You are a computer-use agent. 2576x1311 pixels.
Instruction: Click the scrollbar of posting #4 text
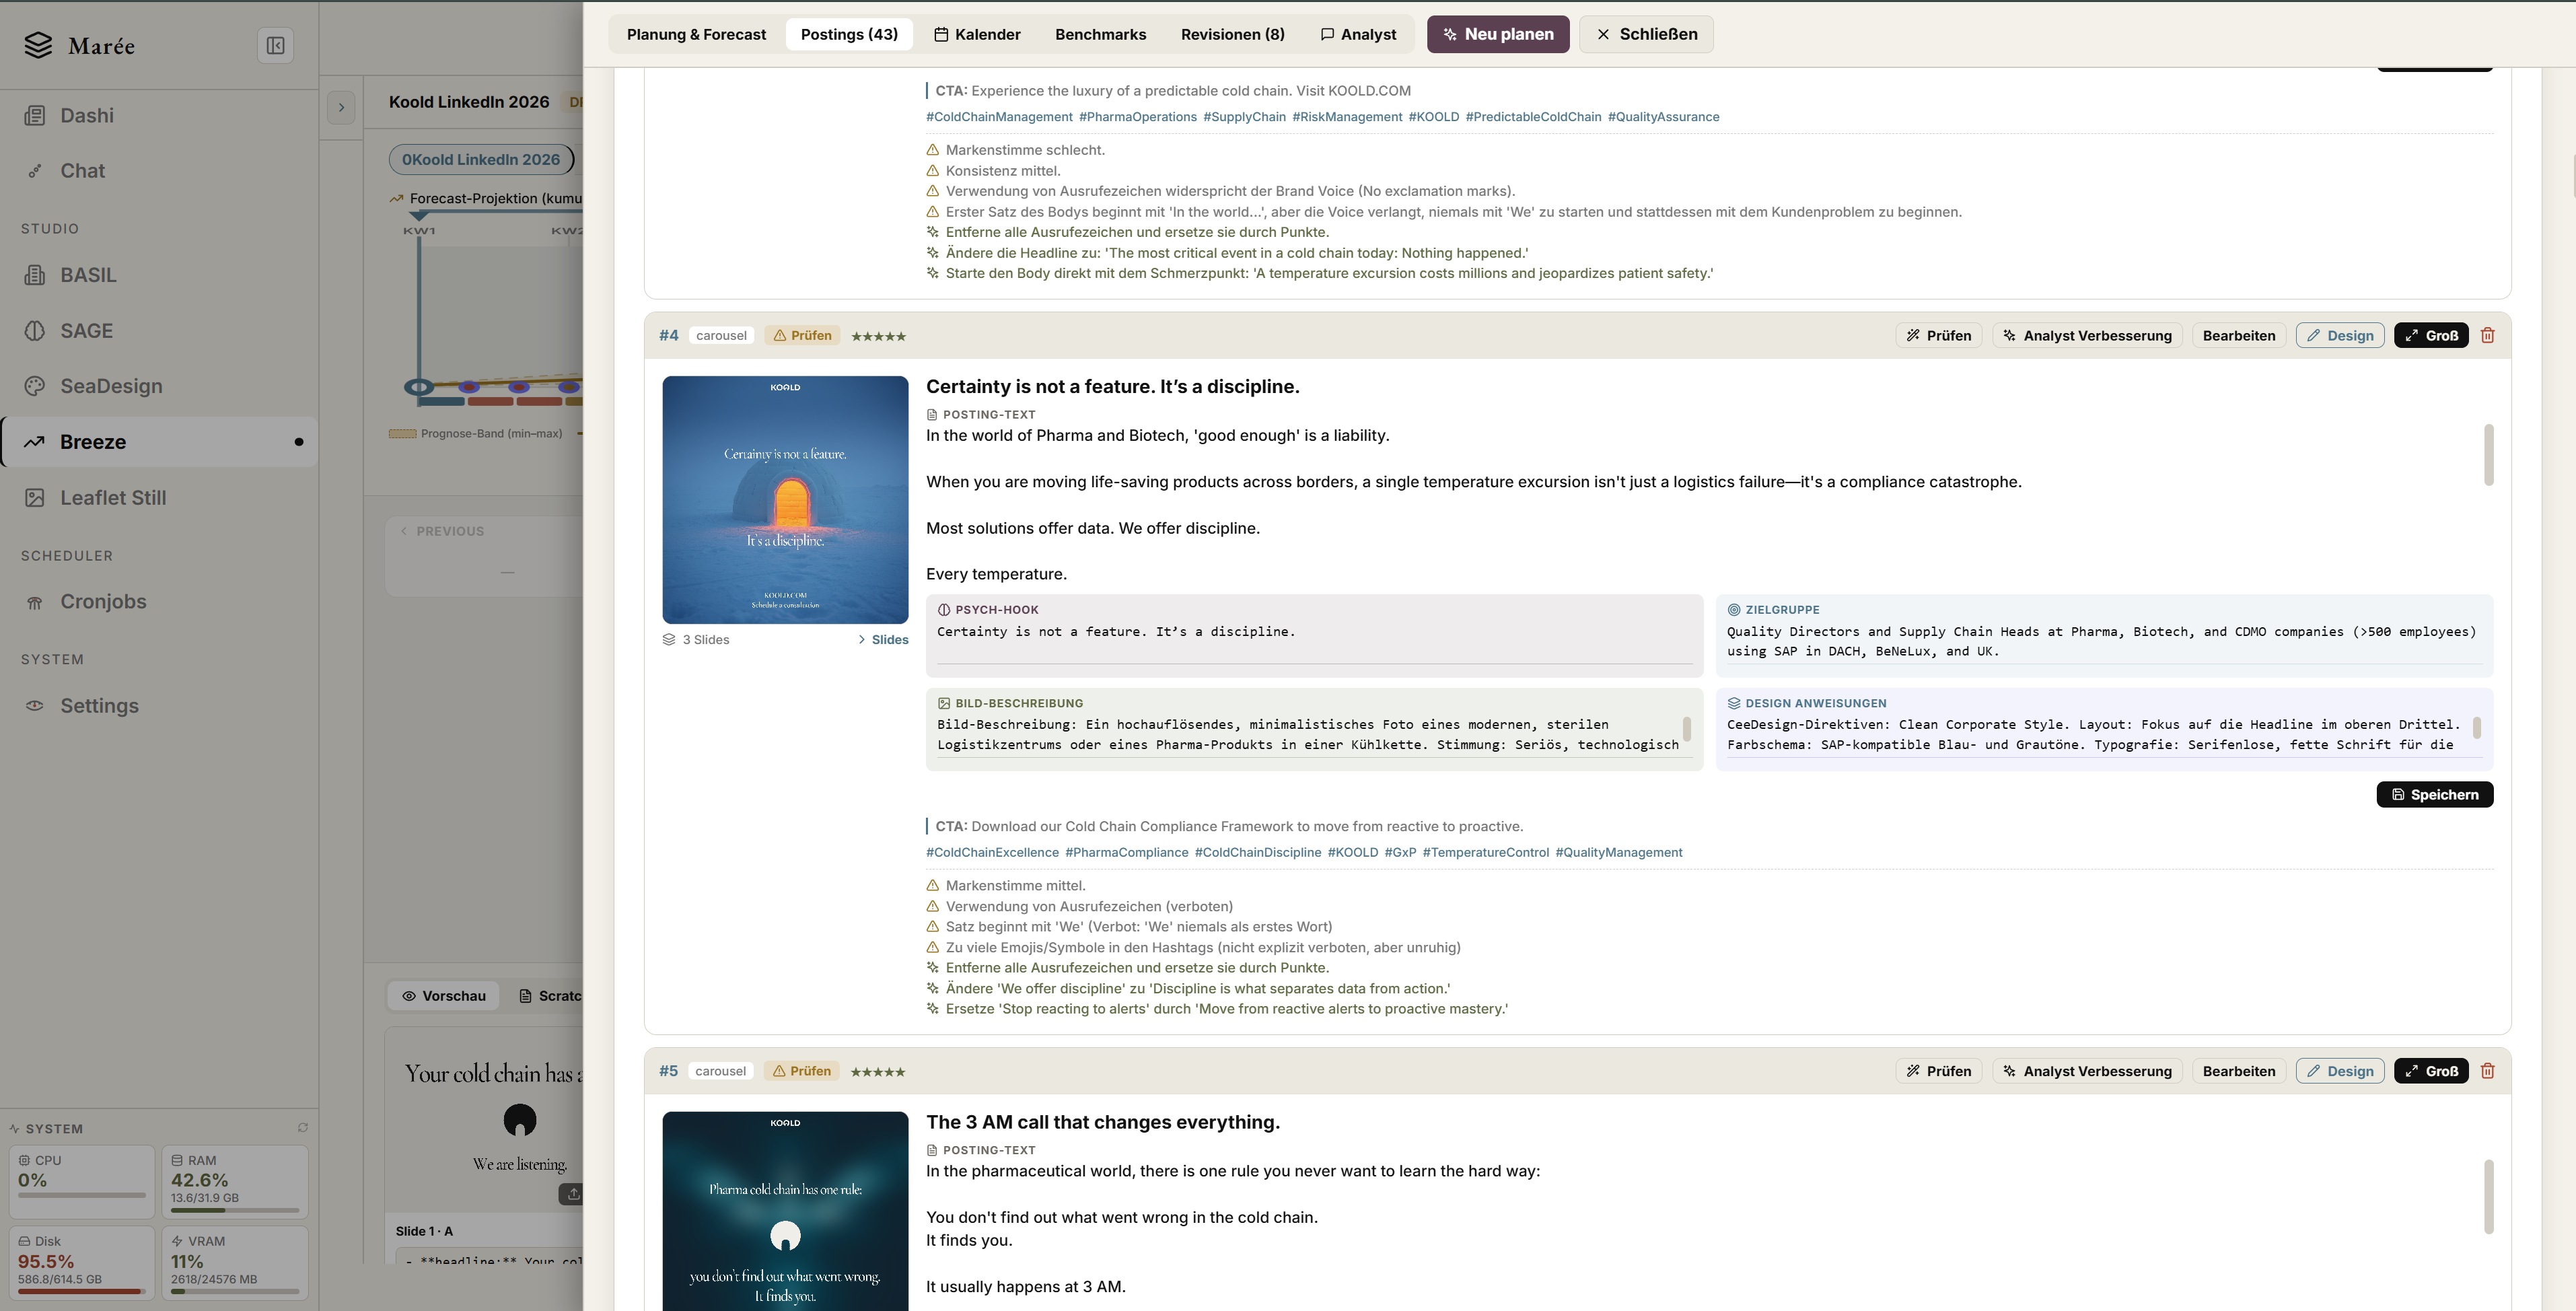click(2488, 455)
